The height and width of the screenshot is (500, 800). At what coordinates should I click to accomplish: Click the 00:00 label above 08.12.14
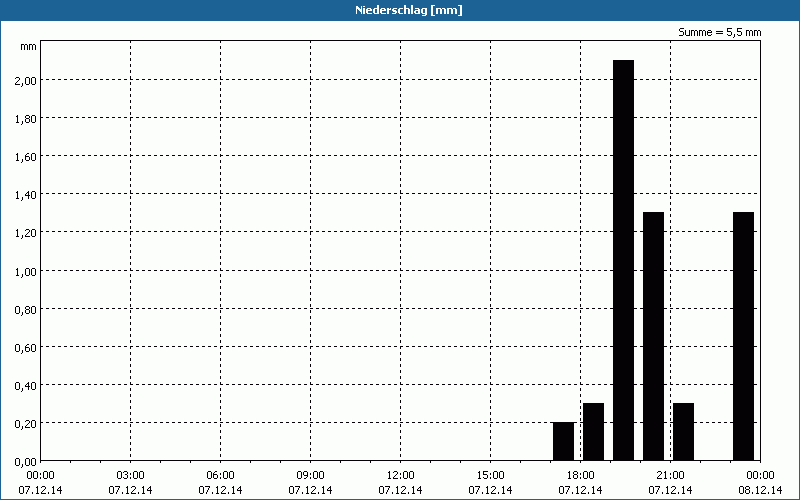click(760, 476)
